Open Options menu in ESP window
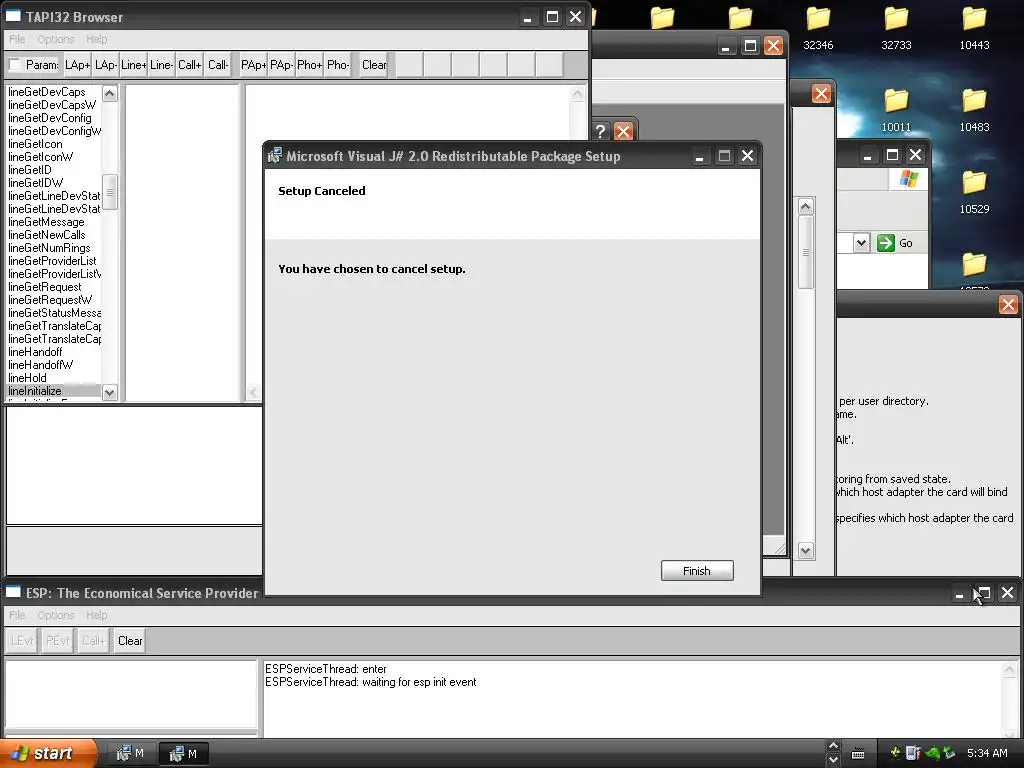Screen dimensions: 1024x768 pyautogui.click(x=56, y=615)
